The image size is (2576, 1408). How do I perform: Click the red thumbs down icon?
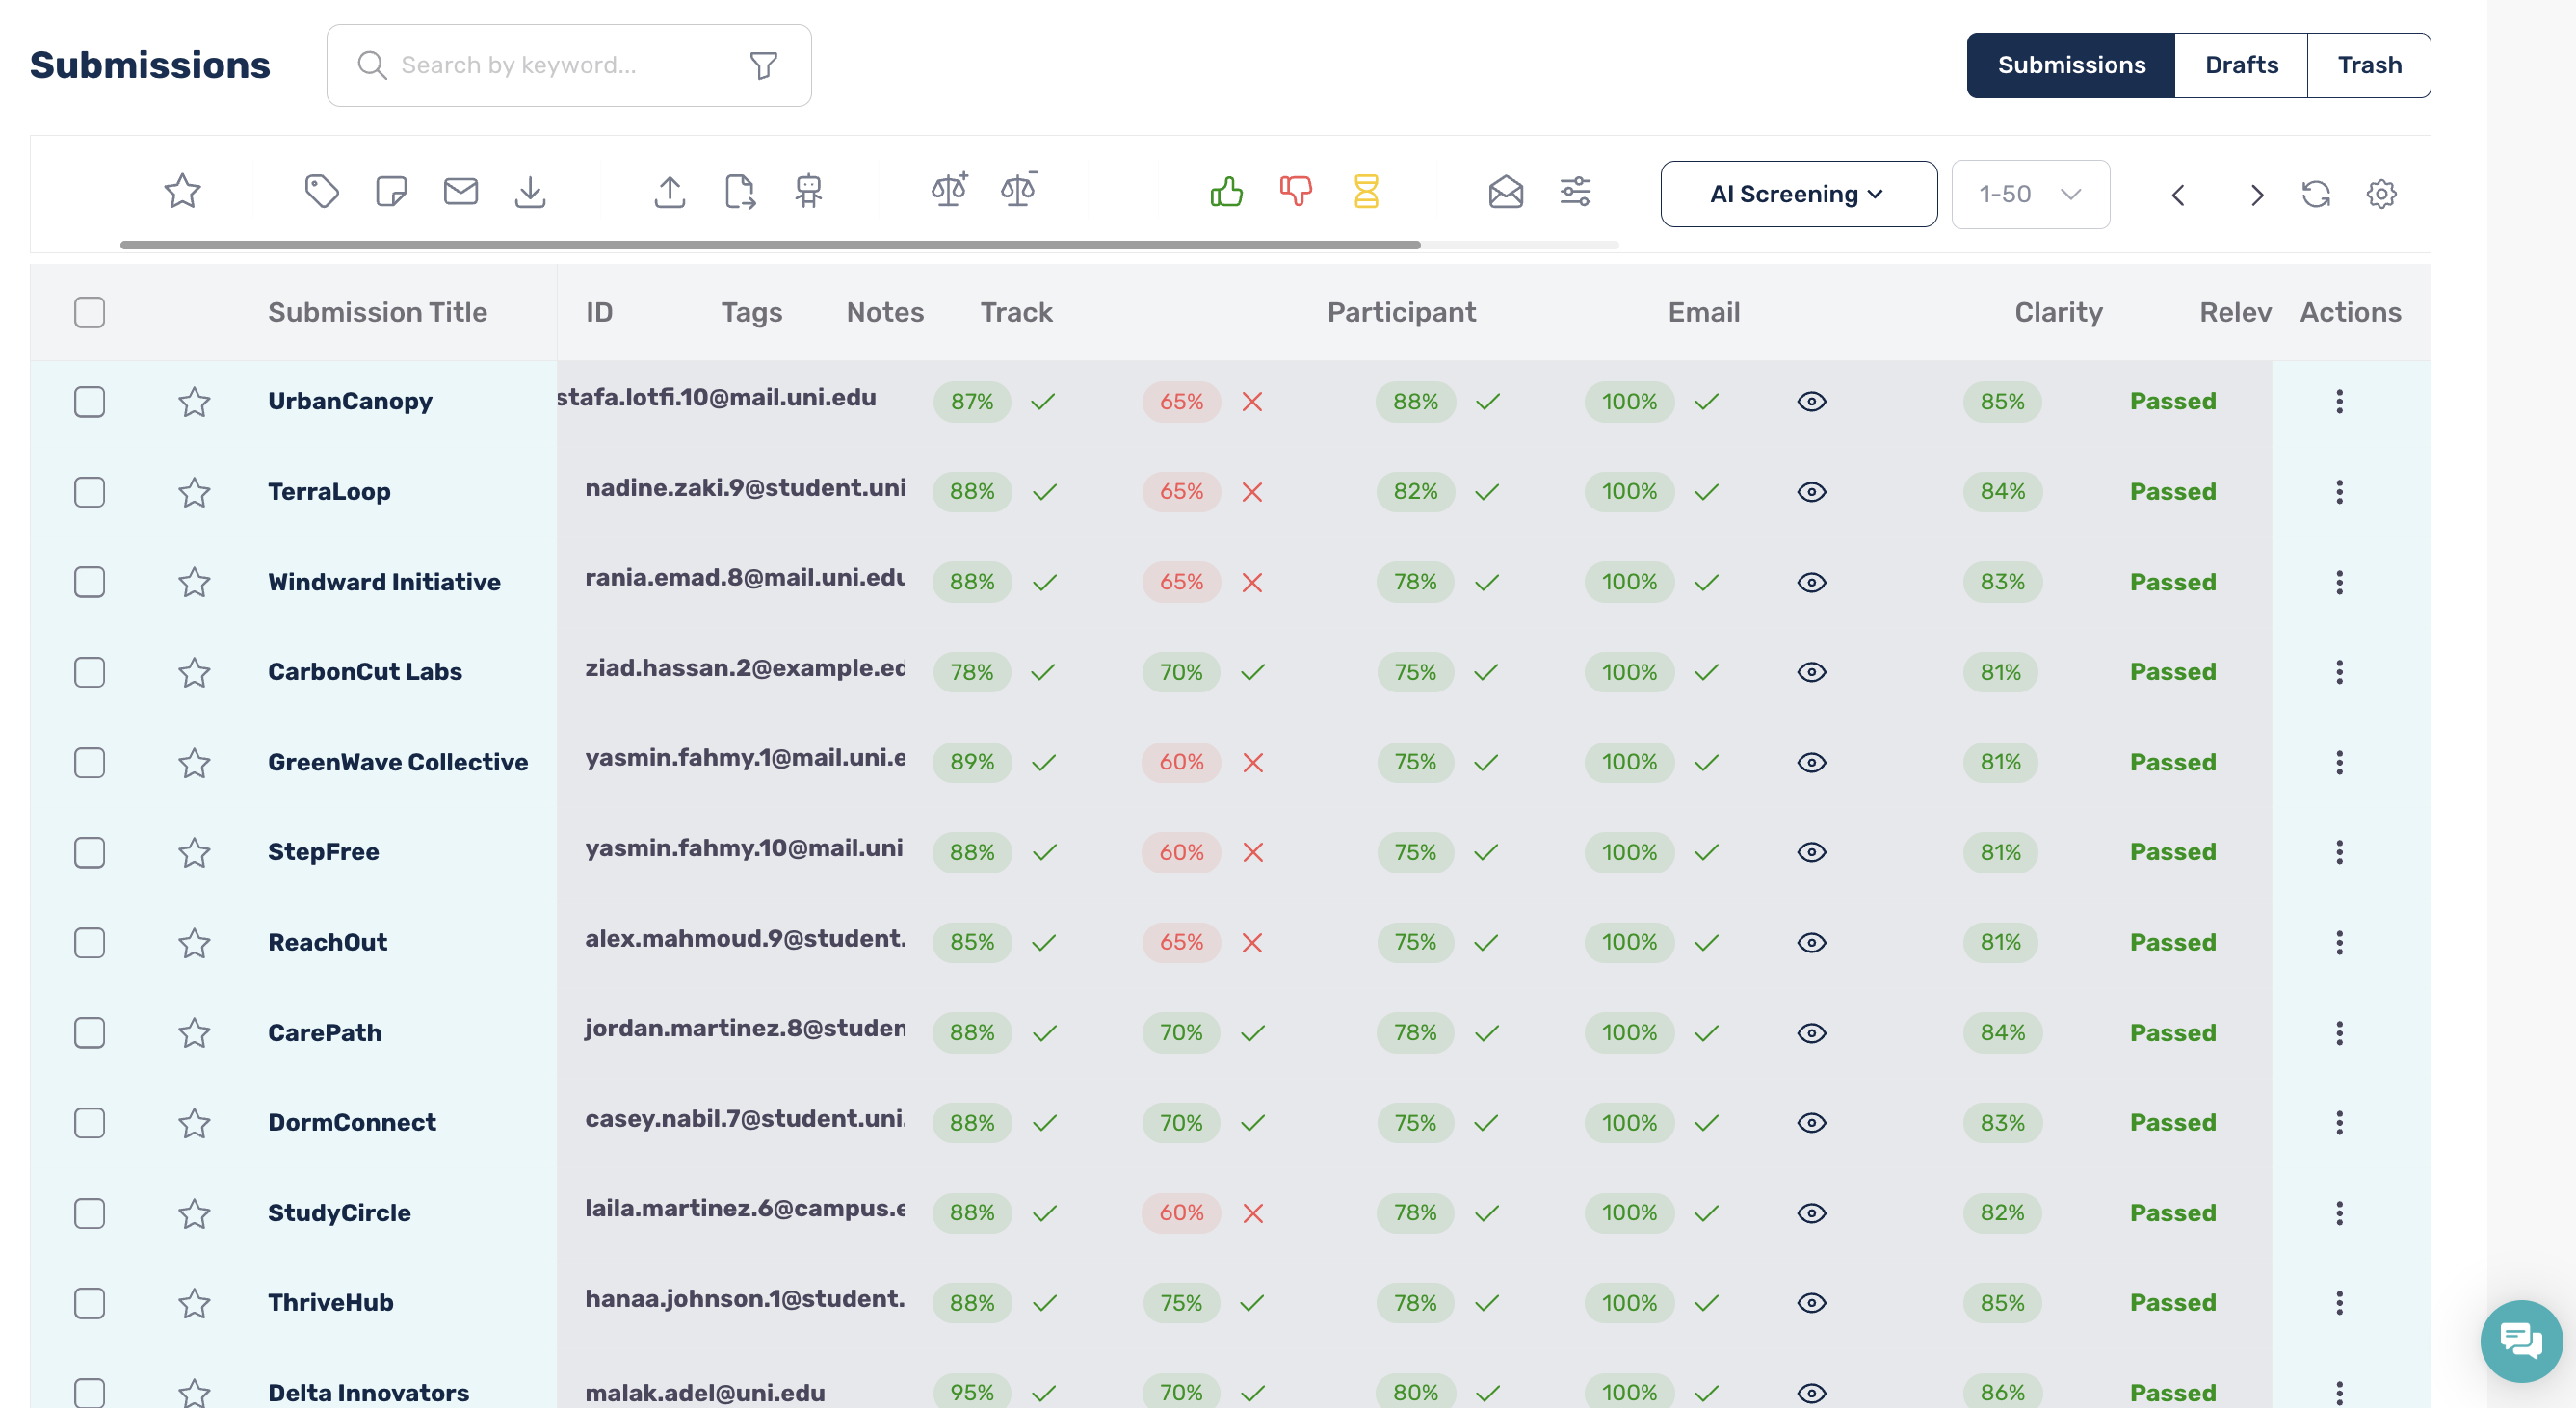pyautogui.click(x=1296, y=191)
